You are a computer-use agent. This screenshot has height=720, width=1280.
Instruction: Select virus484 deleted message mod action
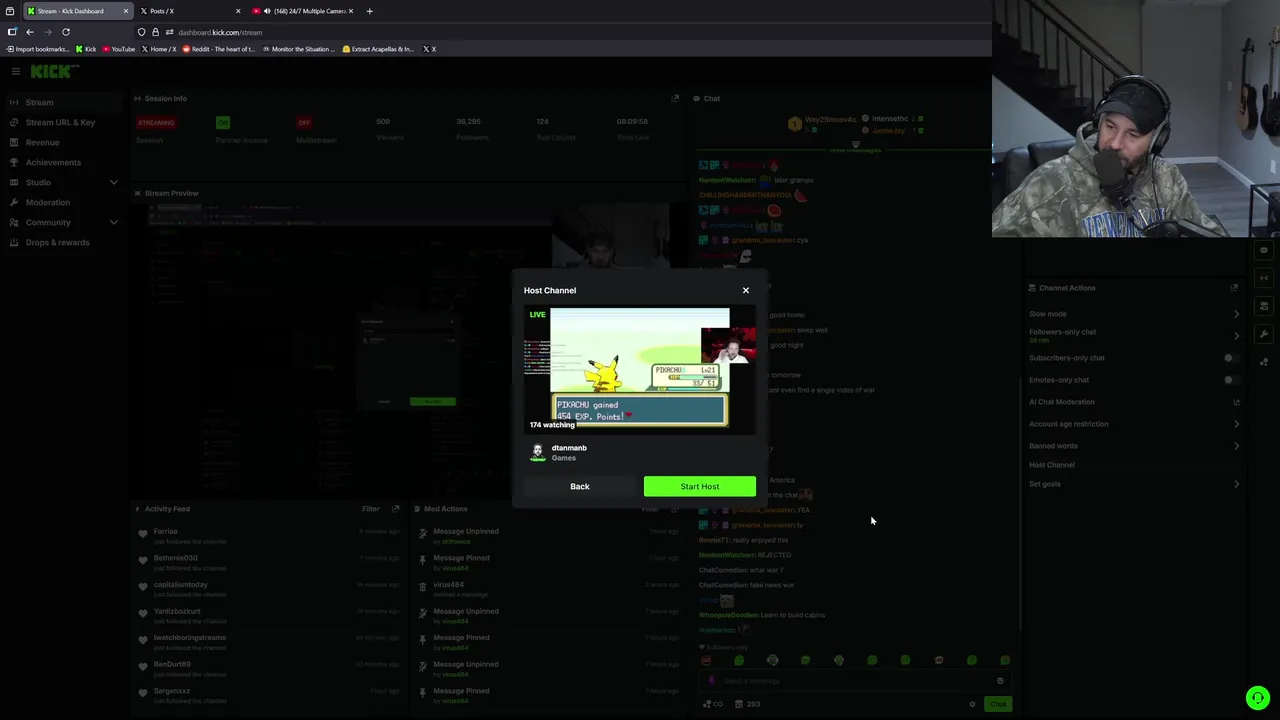pos(550,589)
